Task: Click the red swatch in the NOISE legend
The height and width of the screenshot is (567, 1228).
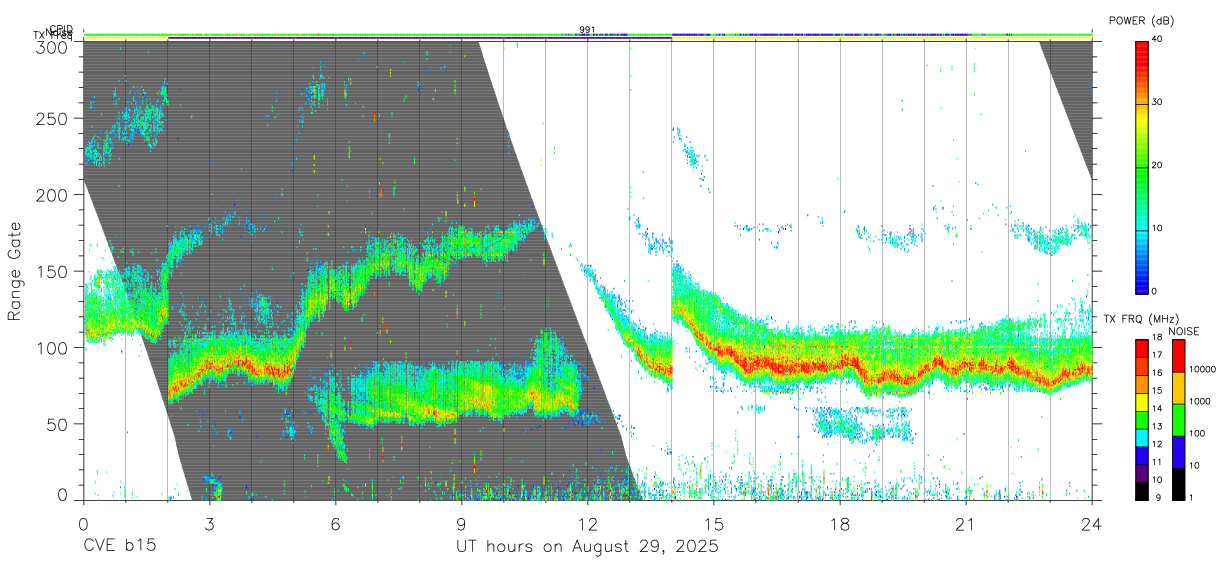Action: click(x=1177, y=355)
